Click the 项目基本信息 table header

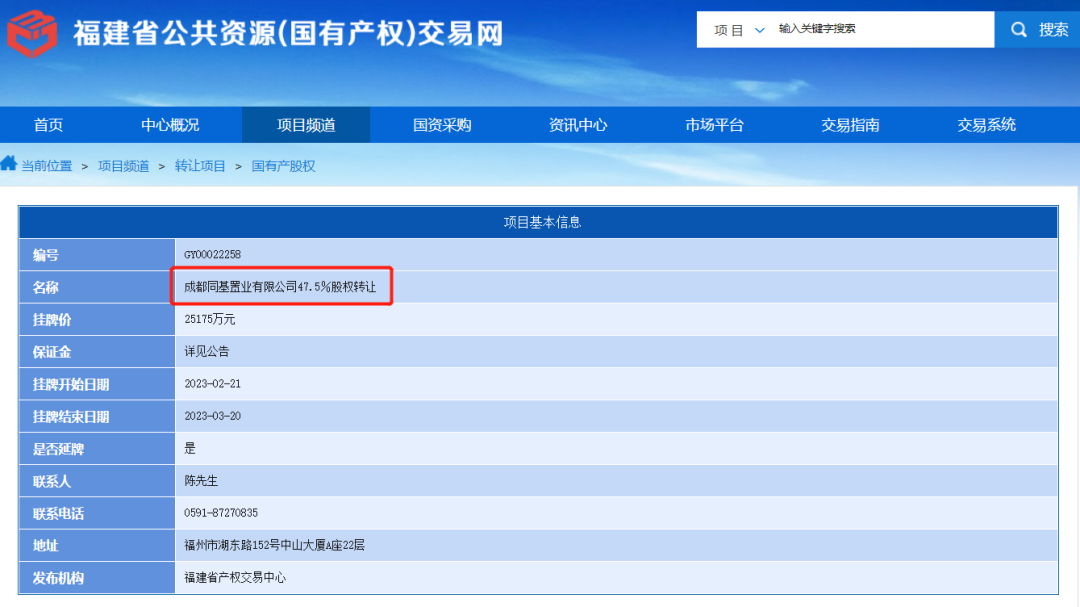539,223
